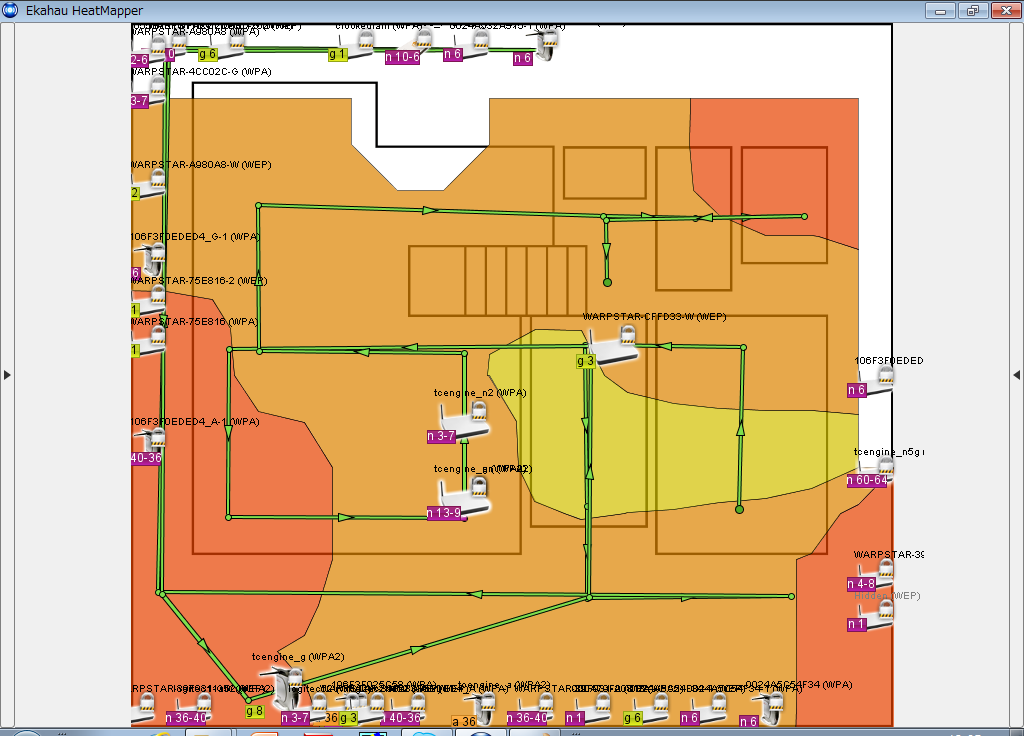Screen dimensions: 1024x736
Task: Click the router icon above the n 60-64 badge's neighbor 106F3F0EDED
Action: (x=876, y=380)
